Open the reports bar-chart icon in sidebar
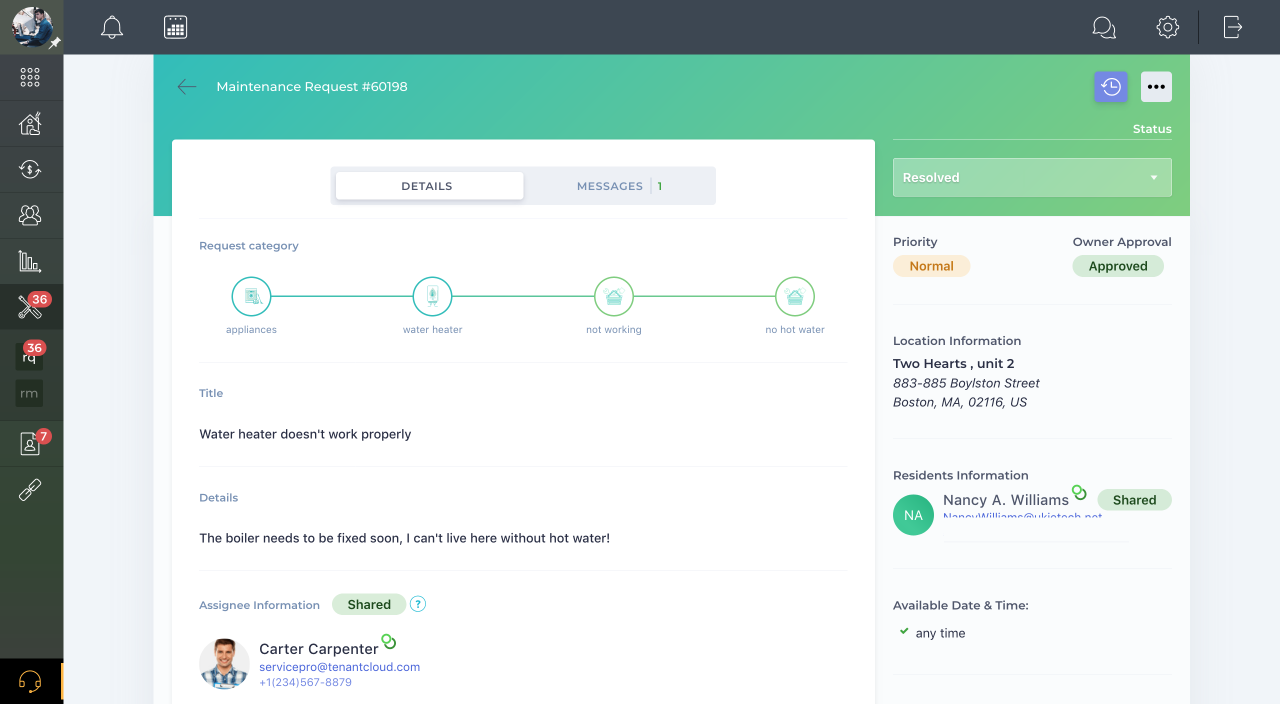The width and height of the screenshot is (1280, 704). pos(29,260)
